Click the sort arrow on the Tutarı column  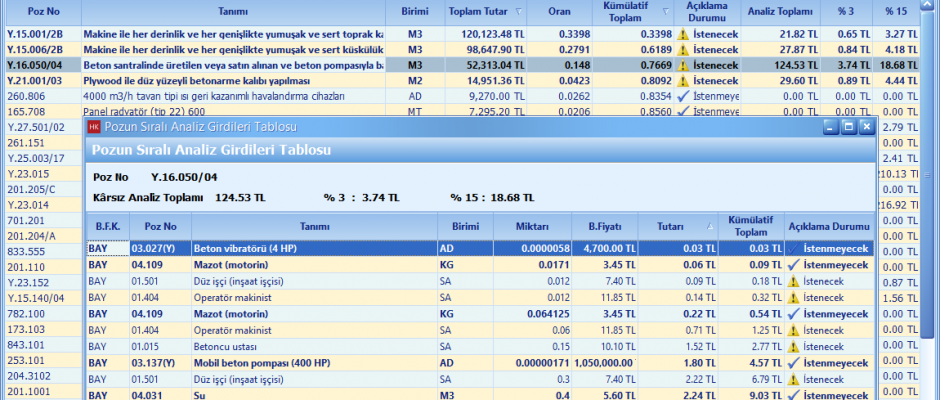709,226
